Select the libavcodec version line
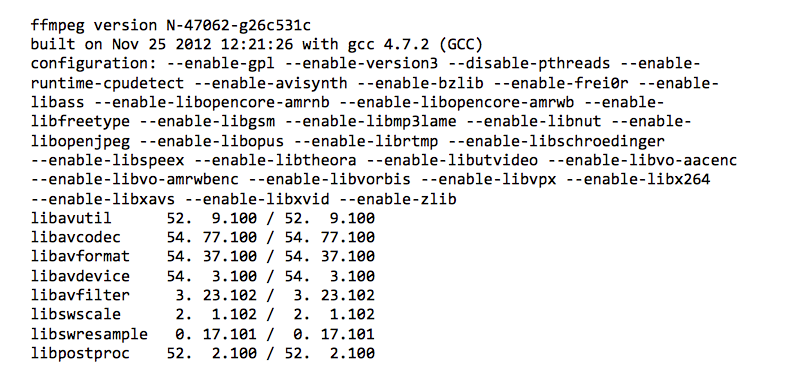Viewport: 786px width, 374px height. coord(203,237)
